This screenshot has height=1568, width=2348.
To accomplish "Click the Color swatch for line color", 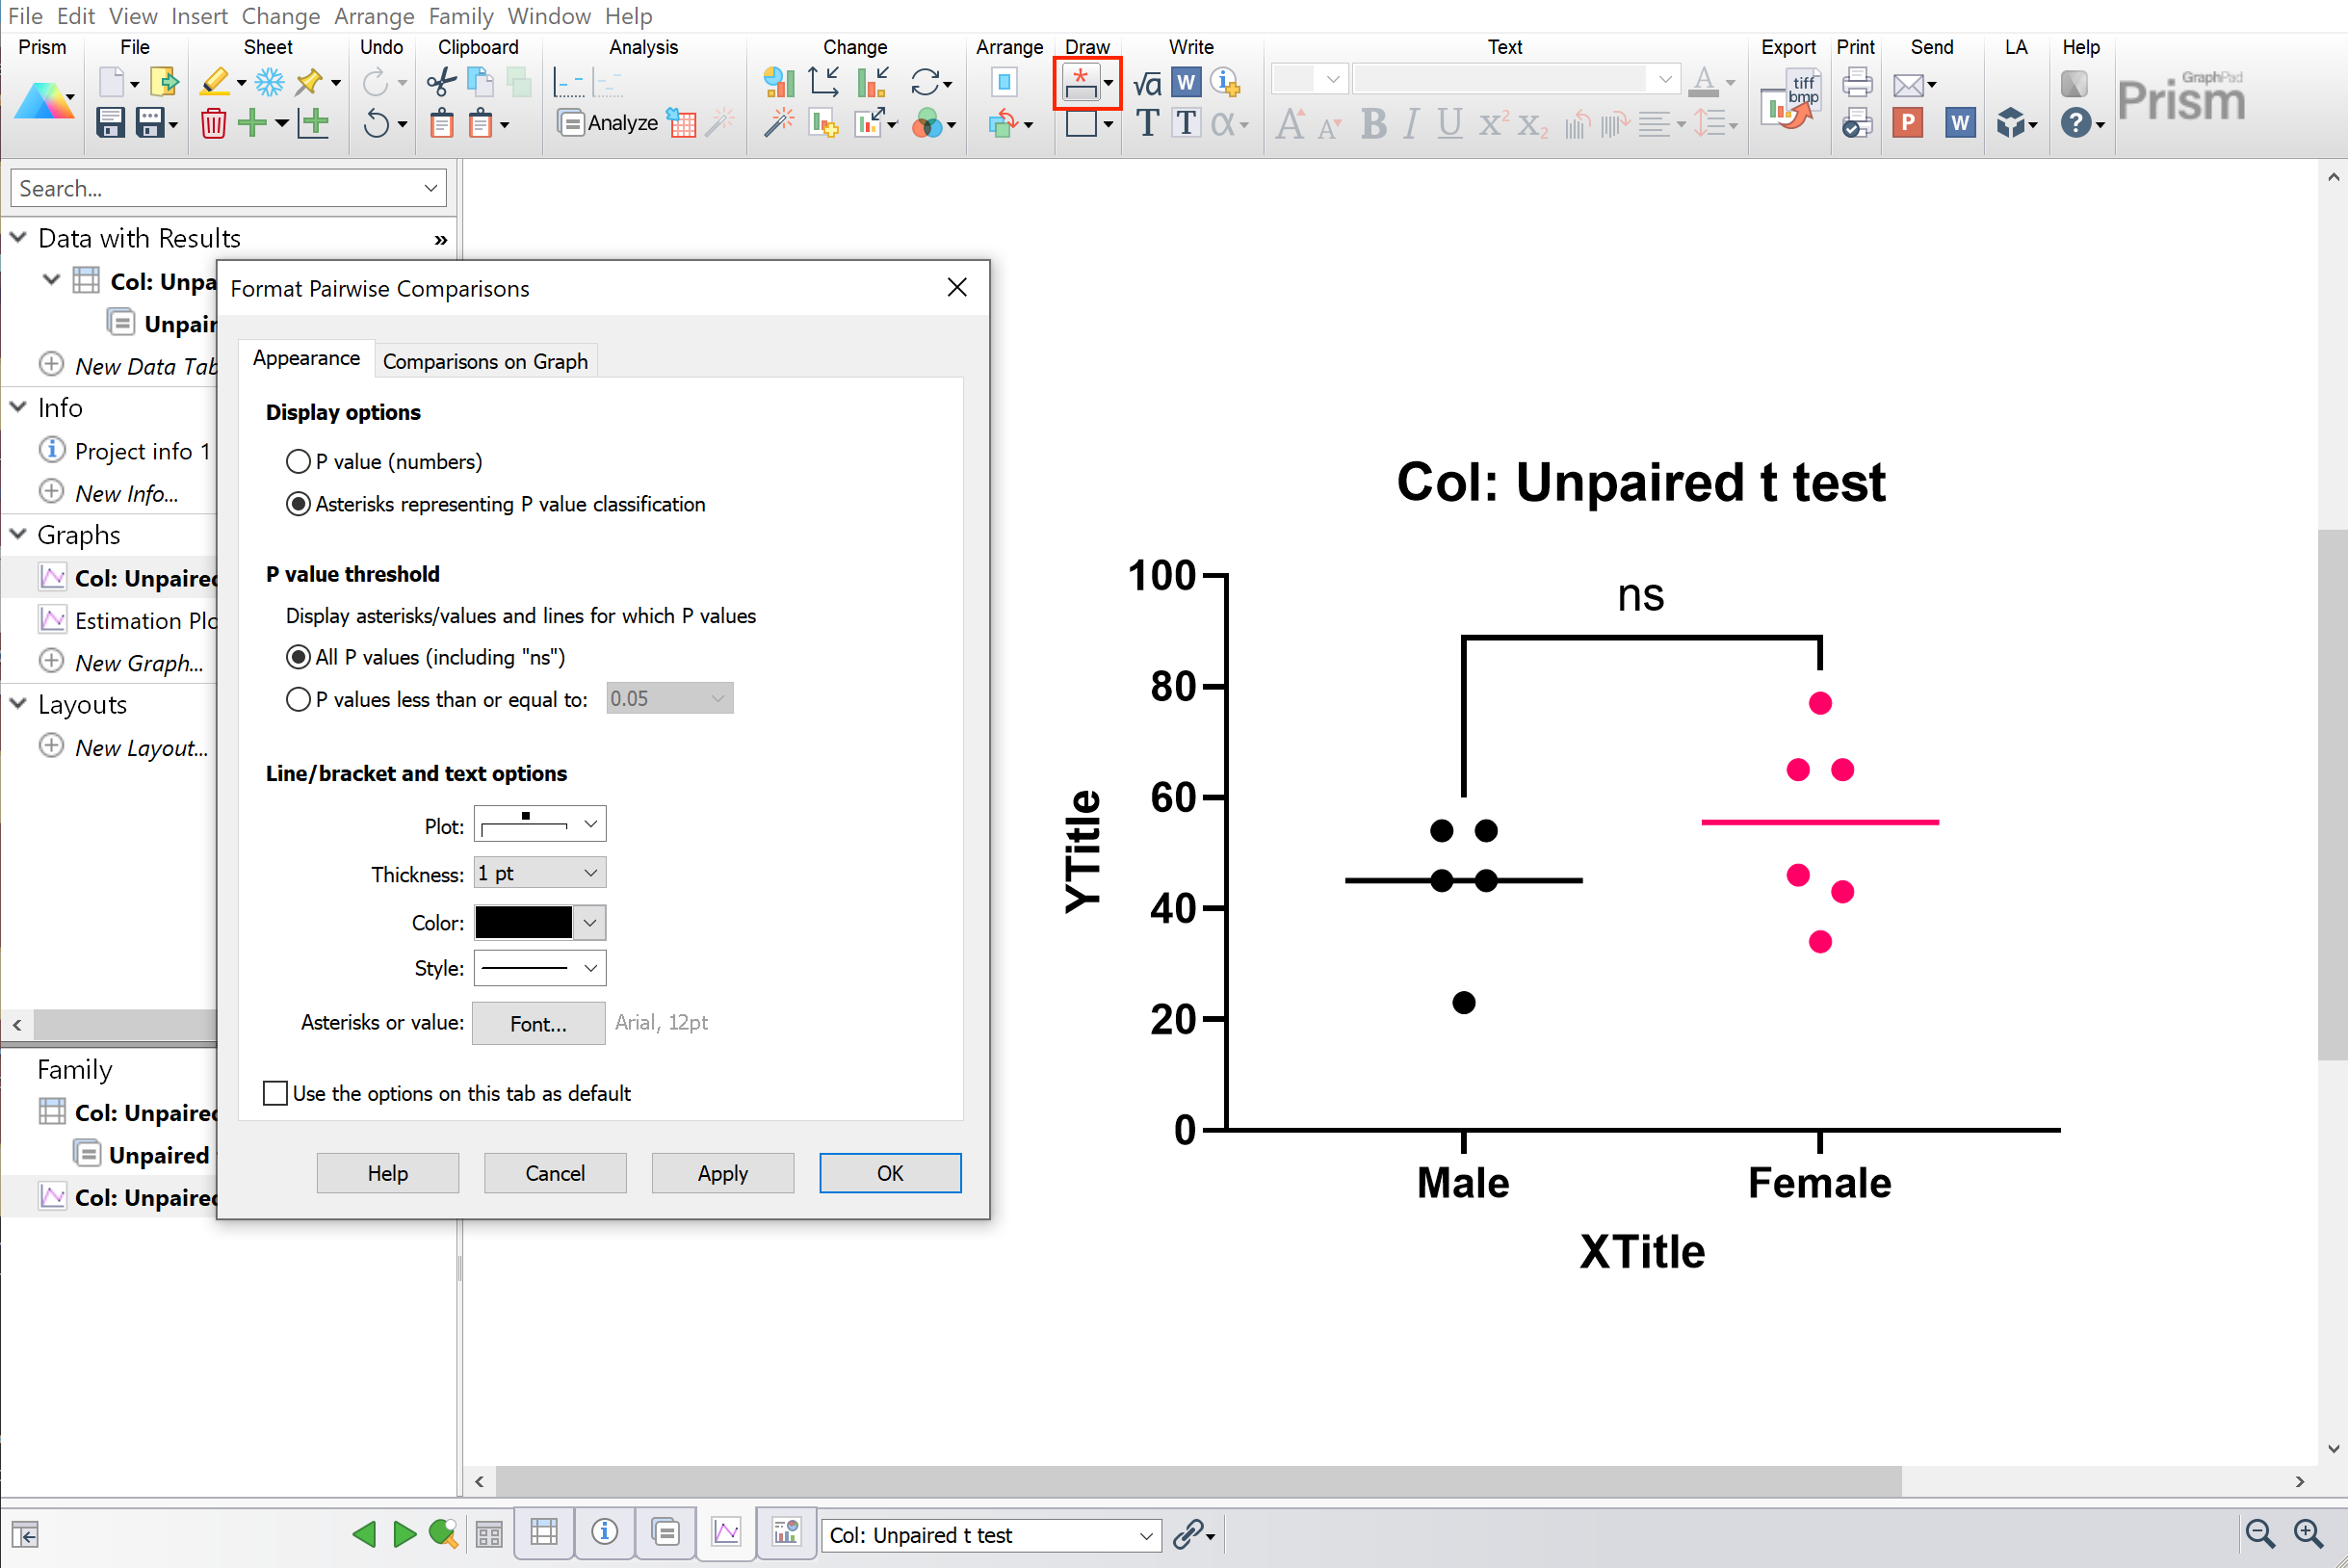I will coord(525,923).
